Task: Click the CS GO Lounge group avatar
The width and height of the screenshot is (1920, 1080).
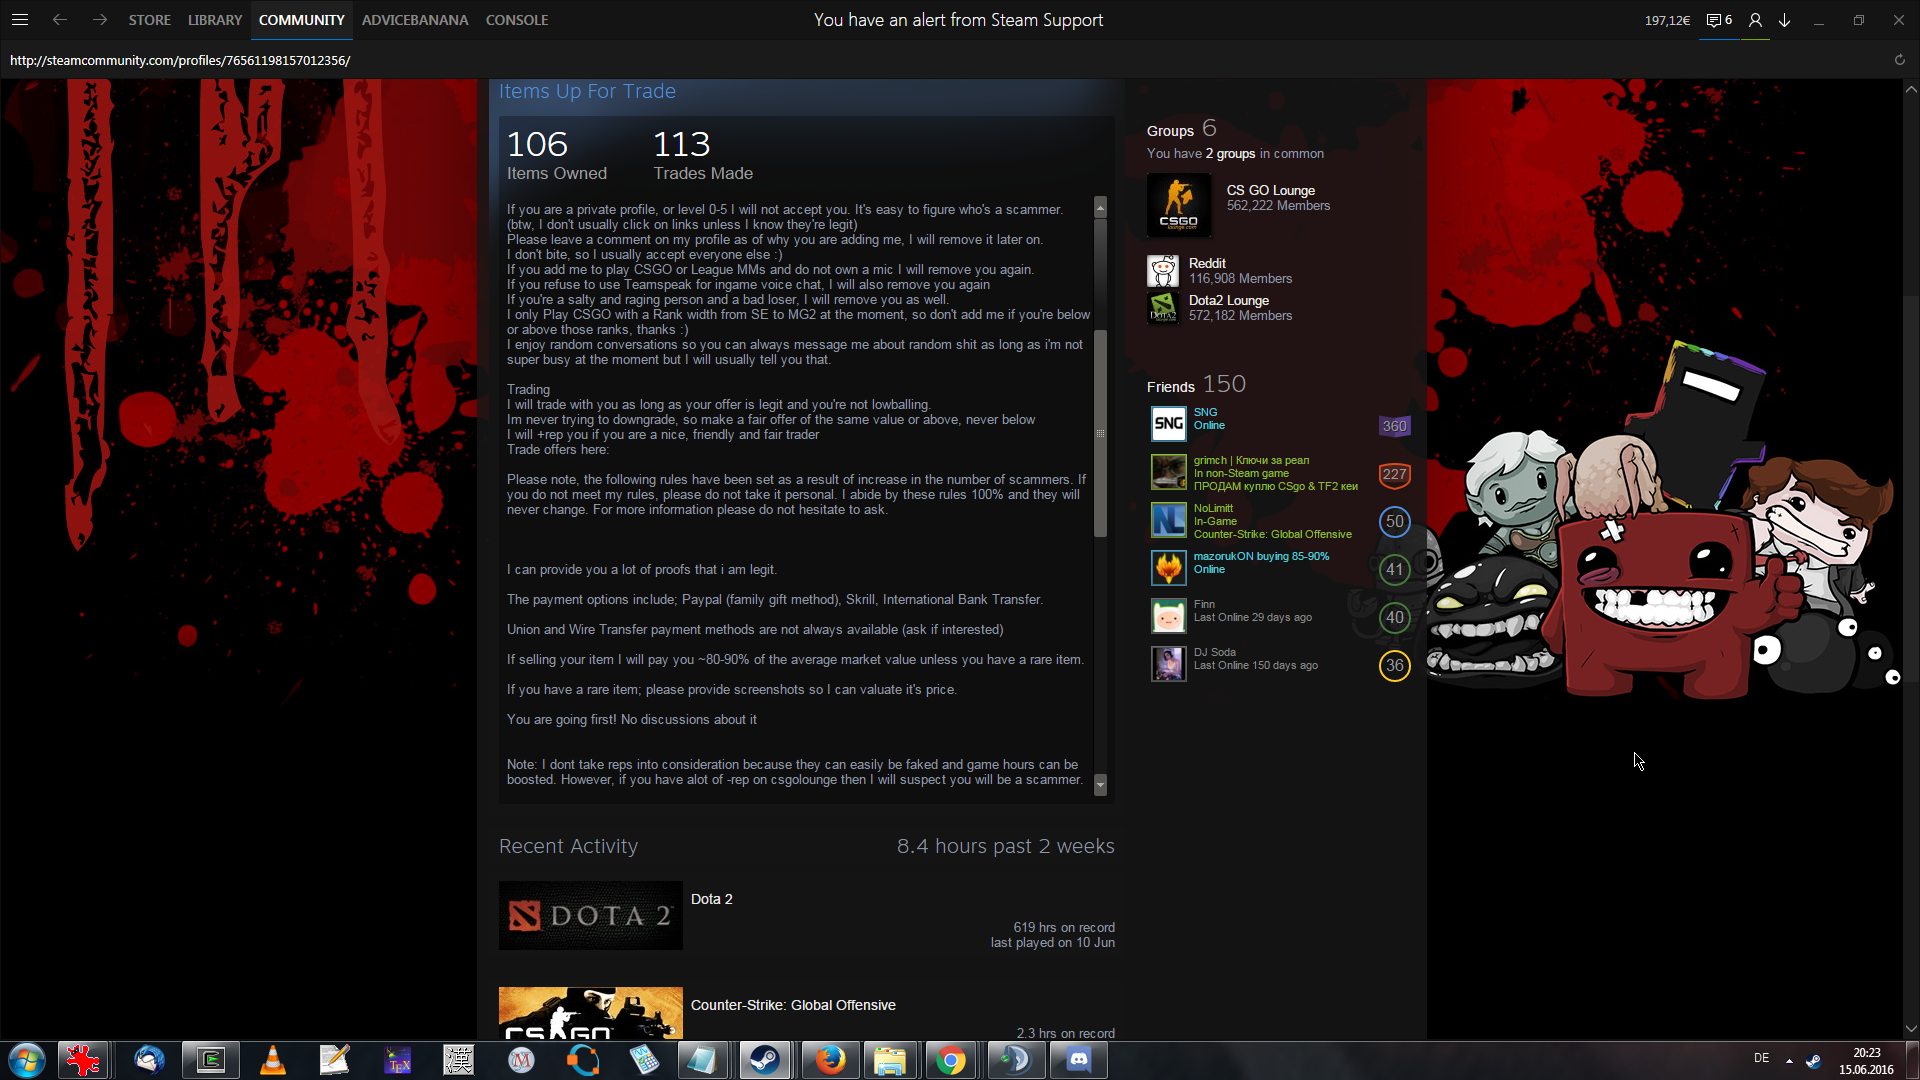Action: pos(1179,205)
